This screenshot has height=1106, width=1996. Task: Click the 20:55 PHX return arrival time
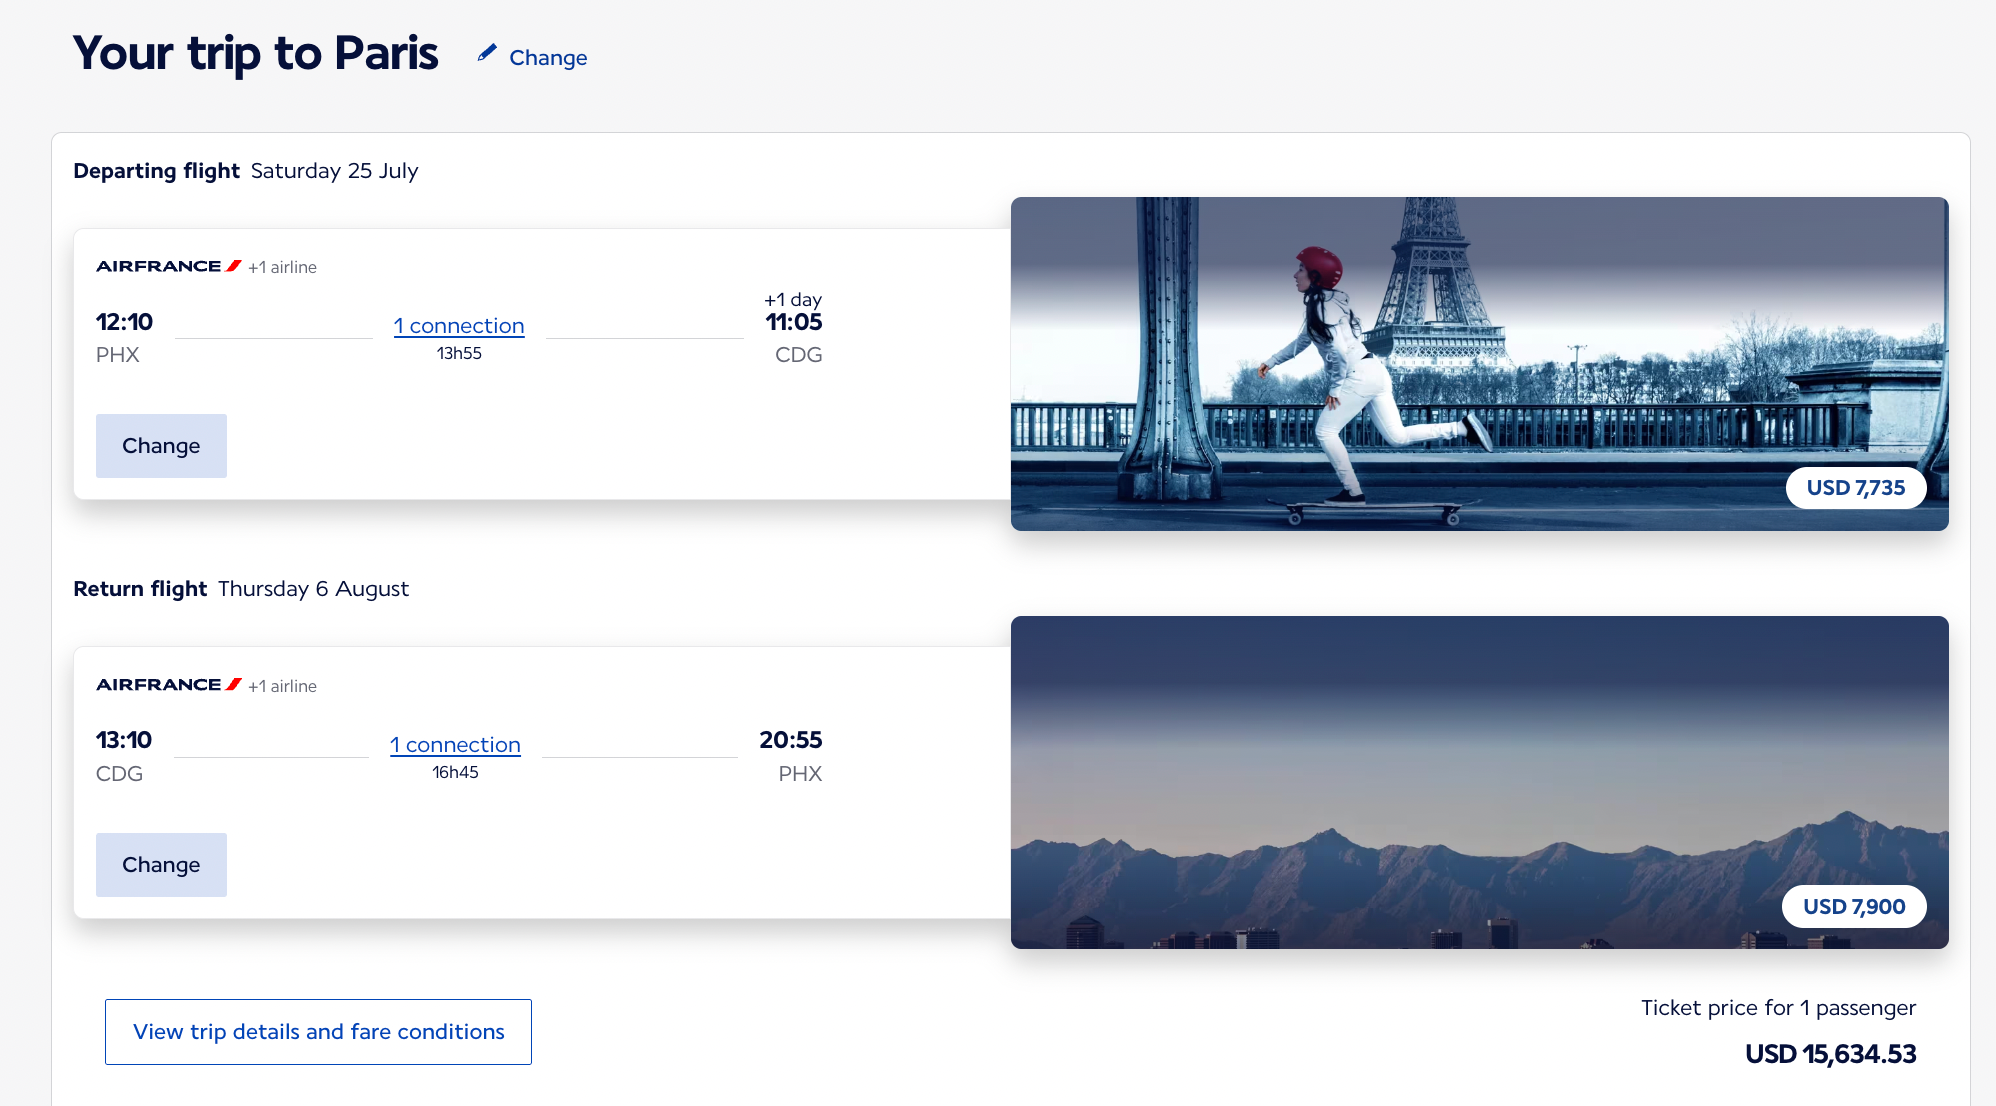coord(790,740)
